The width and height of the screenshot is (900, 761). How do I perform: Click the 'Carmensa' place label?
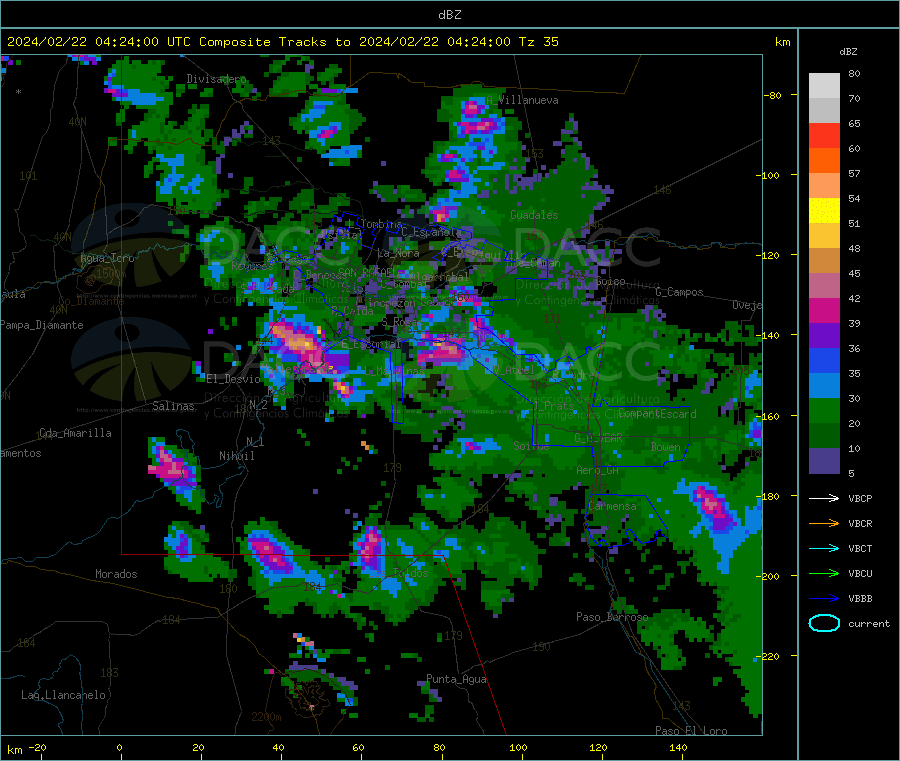612,506
